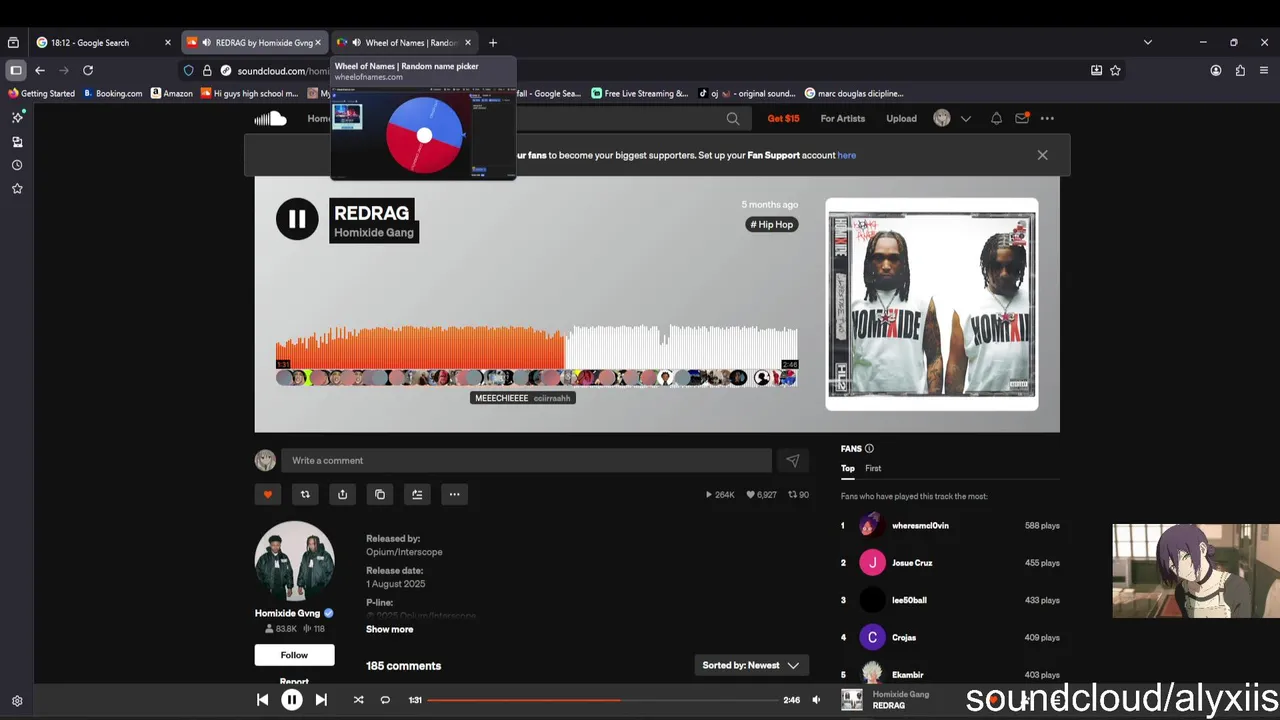Image resolution: width=1280 pixels, height=720 pixels.
Task: Select the Hip Hop tag
Action: click(772, 225)
